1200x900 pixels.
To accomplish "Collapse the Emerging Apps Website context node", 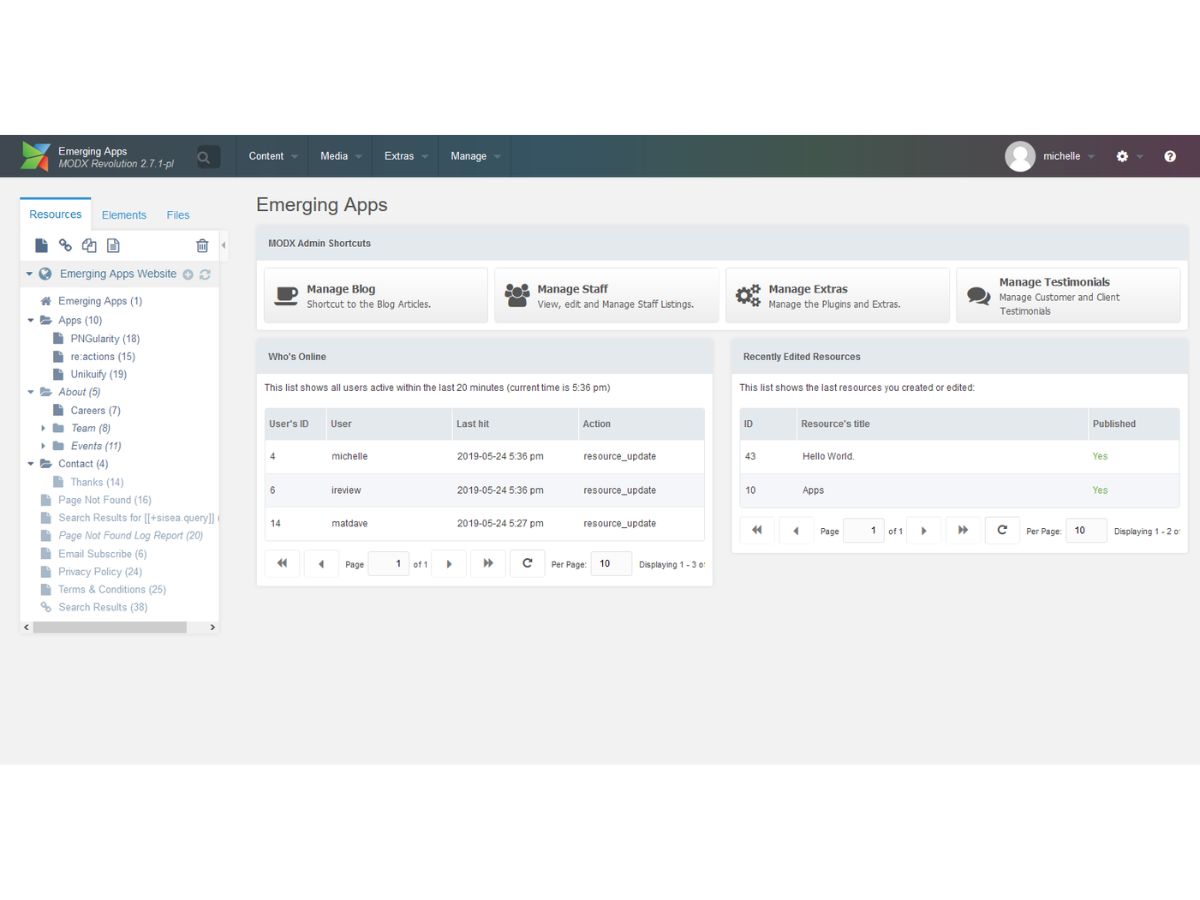I will pos(30,274).
